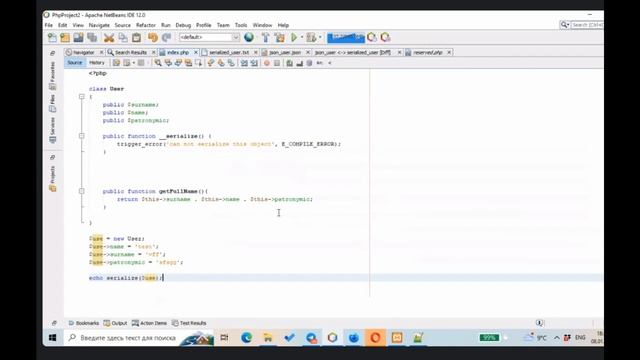This screenshot has width=640, height=360.
Task: Switch editor to History view
Action: [97, 63]
